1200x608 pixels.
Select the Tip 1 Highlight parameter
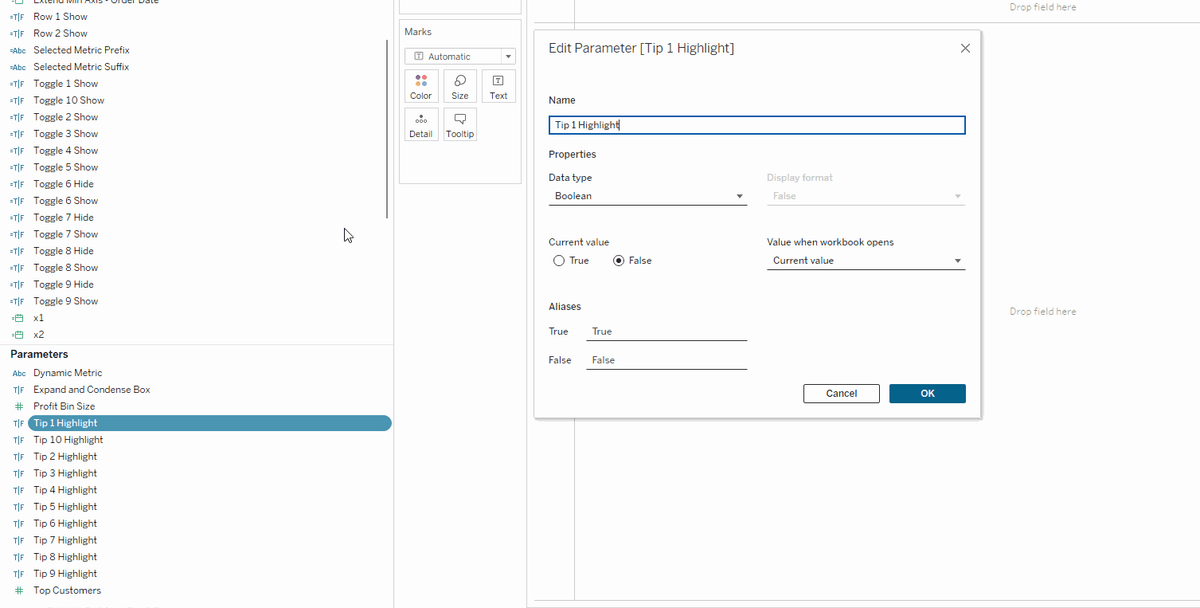pyautogui.click(x=210, y=423)
